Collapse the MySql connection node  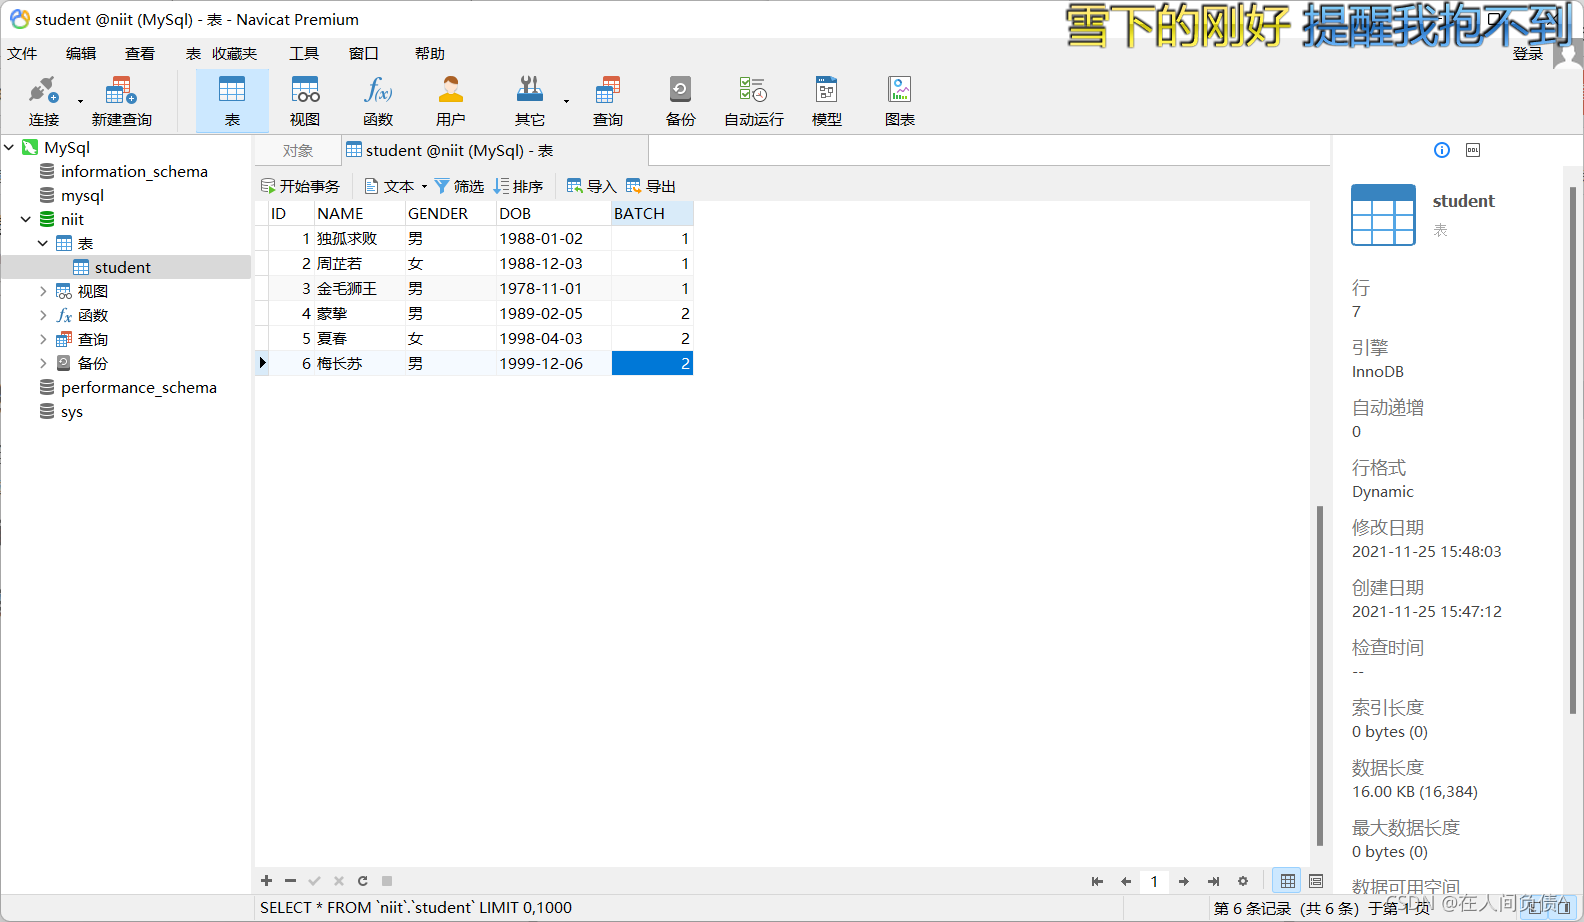pyautogui.click(x=9, y=147)
